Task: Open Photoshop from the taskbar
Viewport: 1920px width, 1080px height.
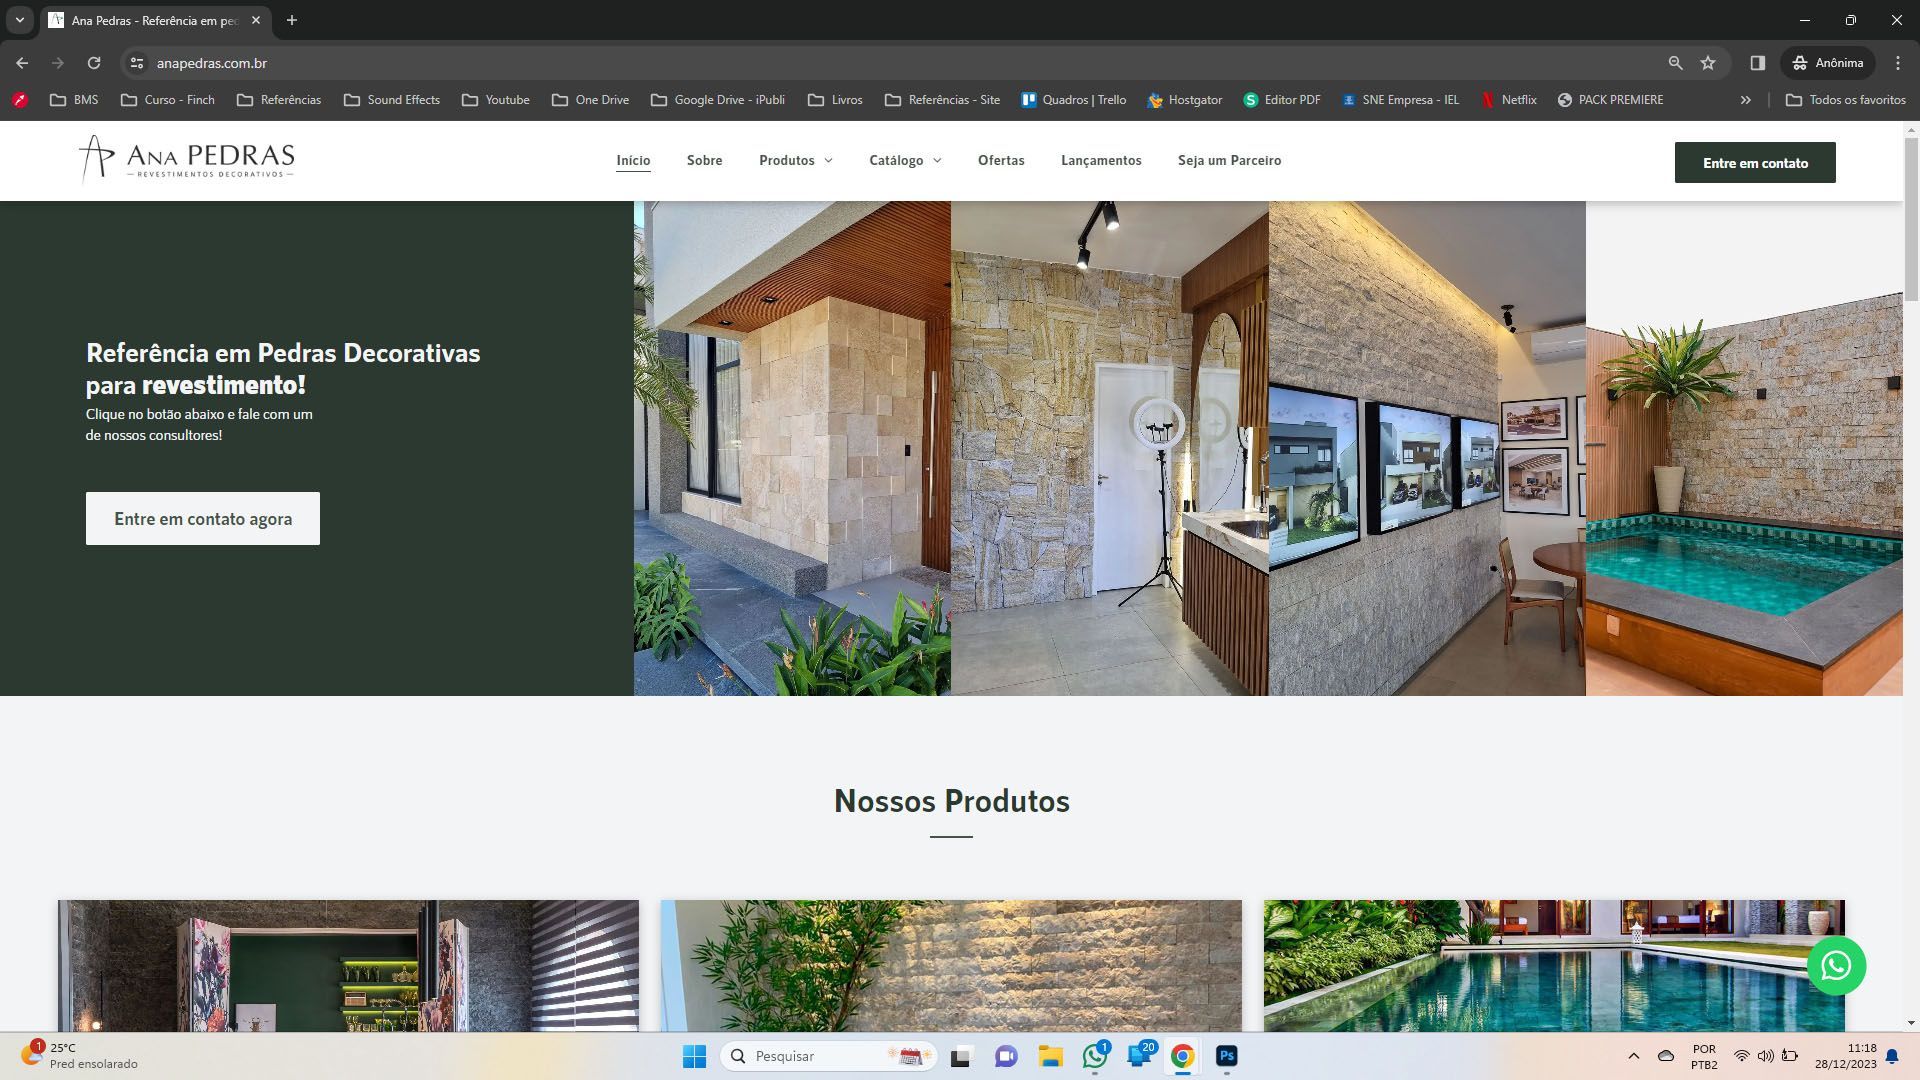Action: click(x=1227, y=1056)
